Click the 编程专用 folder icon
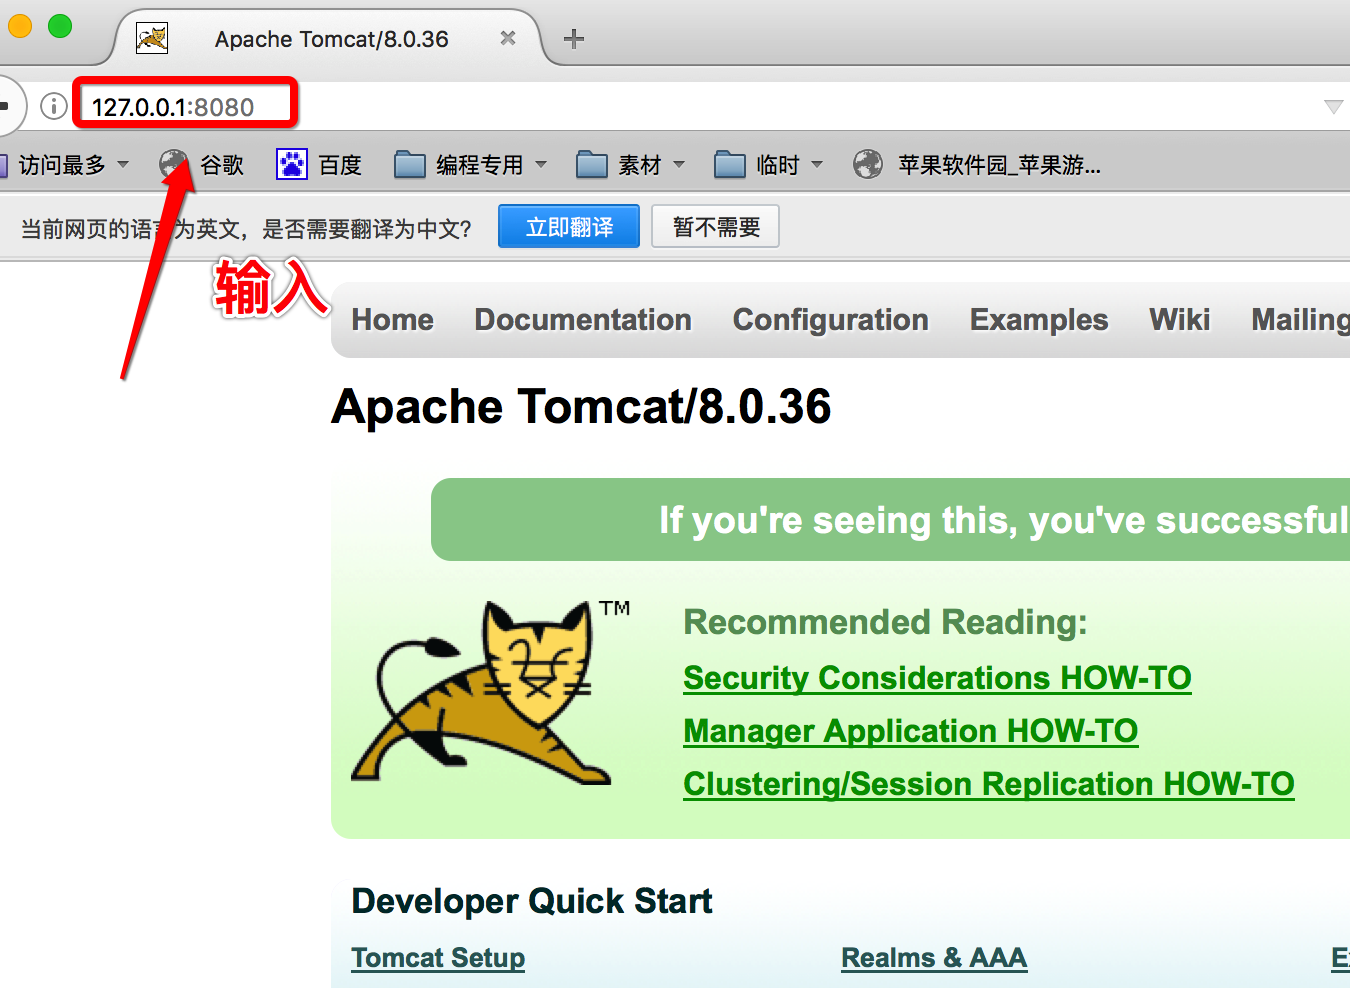This screenshot has height=988, width=1350. coord(410,164)
